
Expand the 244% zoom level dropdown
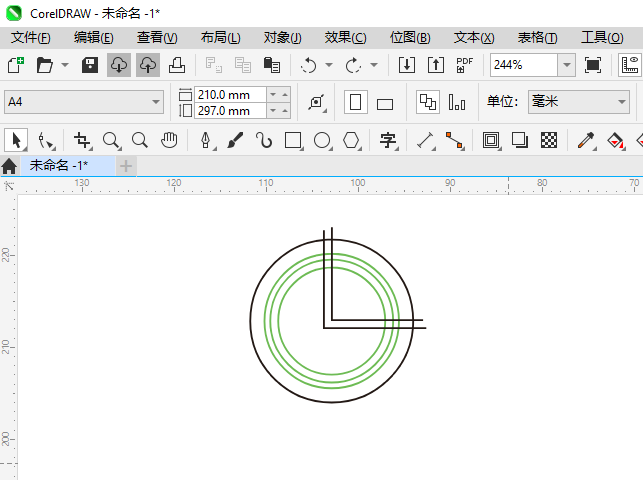coord(566,65)
